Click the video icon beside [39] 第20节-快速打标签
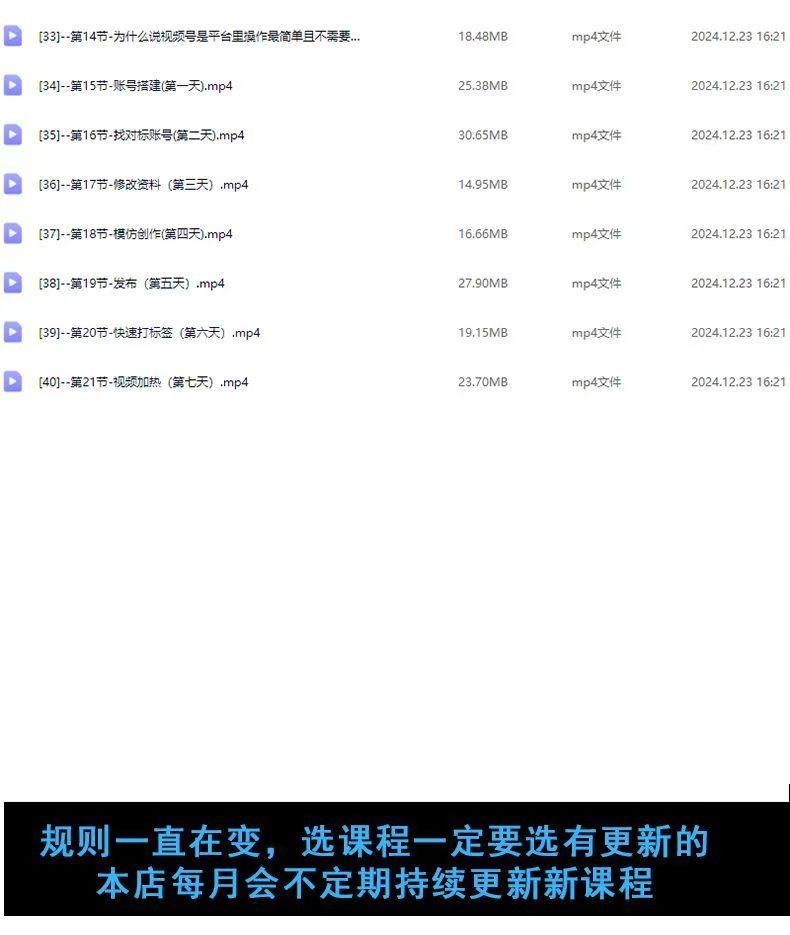The width and height of the screenshot is (790, 935). [x=13, y=332]
